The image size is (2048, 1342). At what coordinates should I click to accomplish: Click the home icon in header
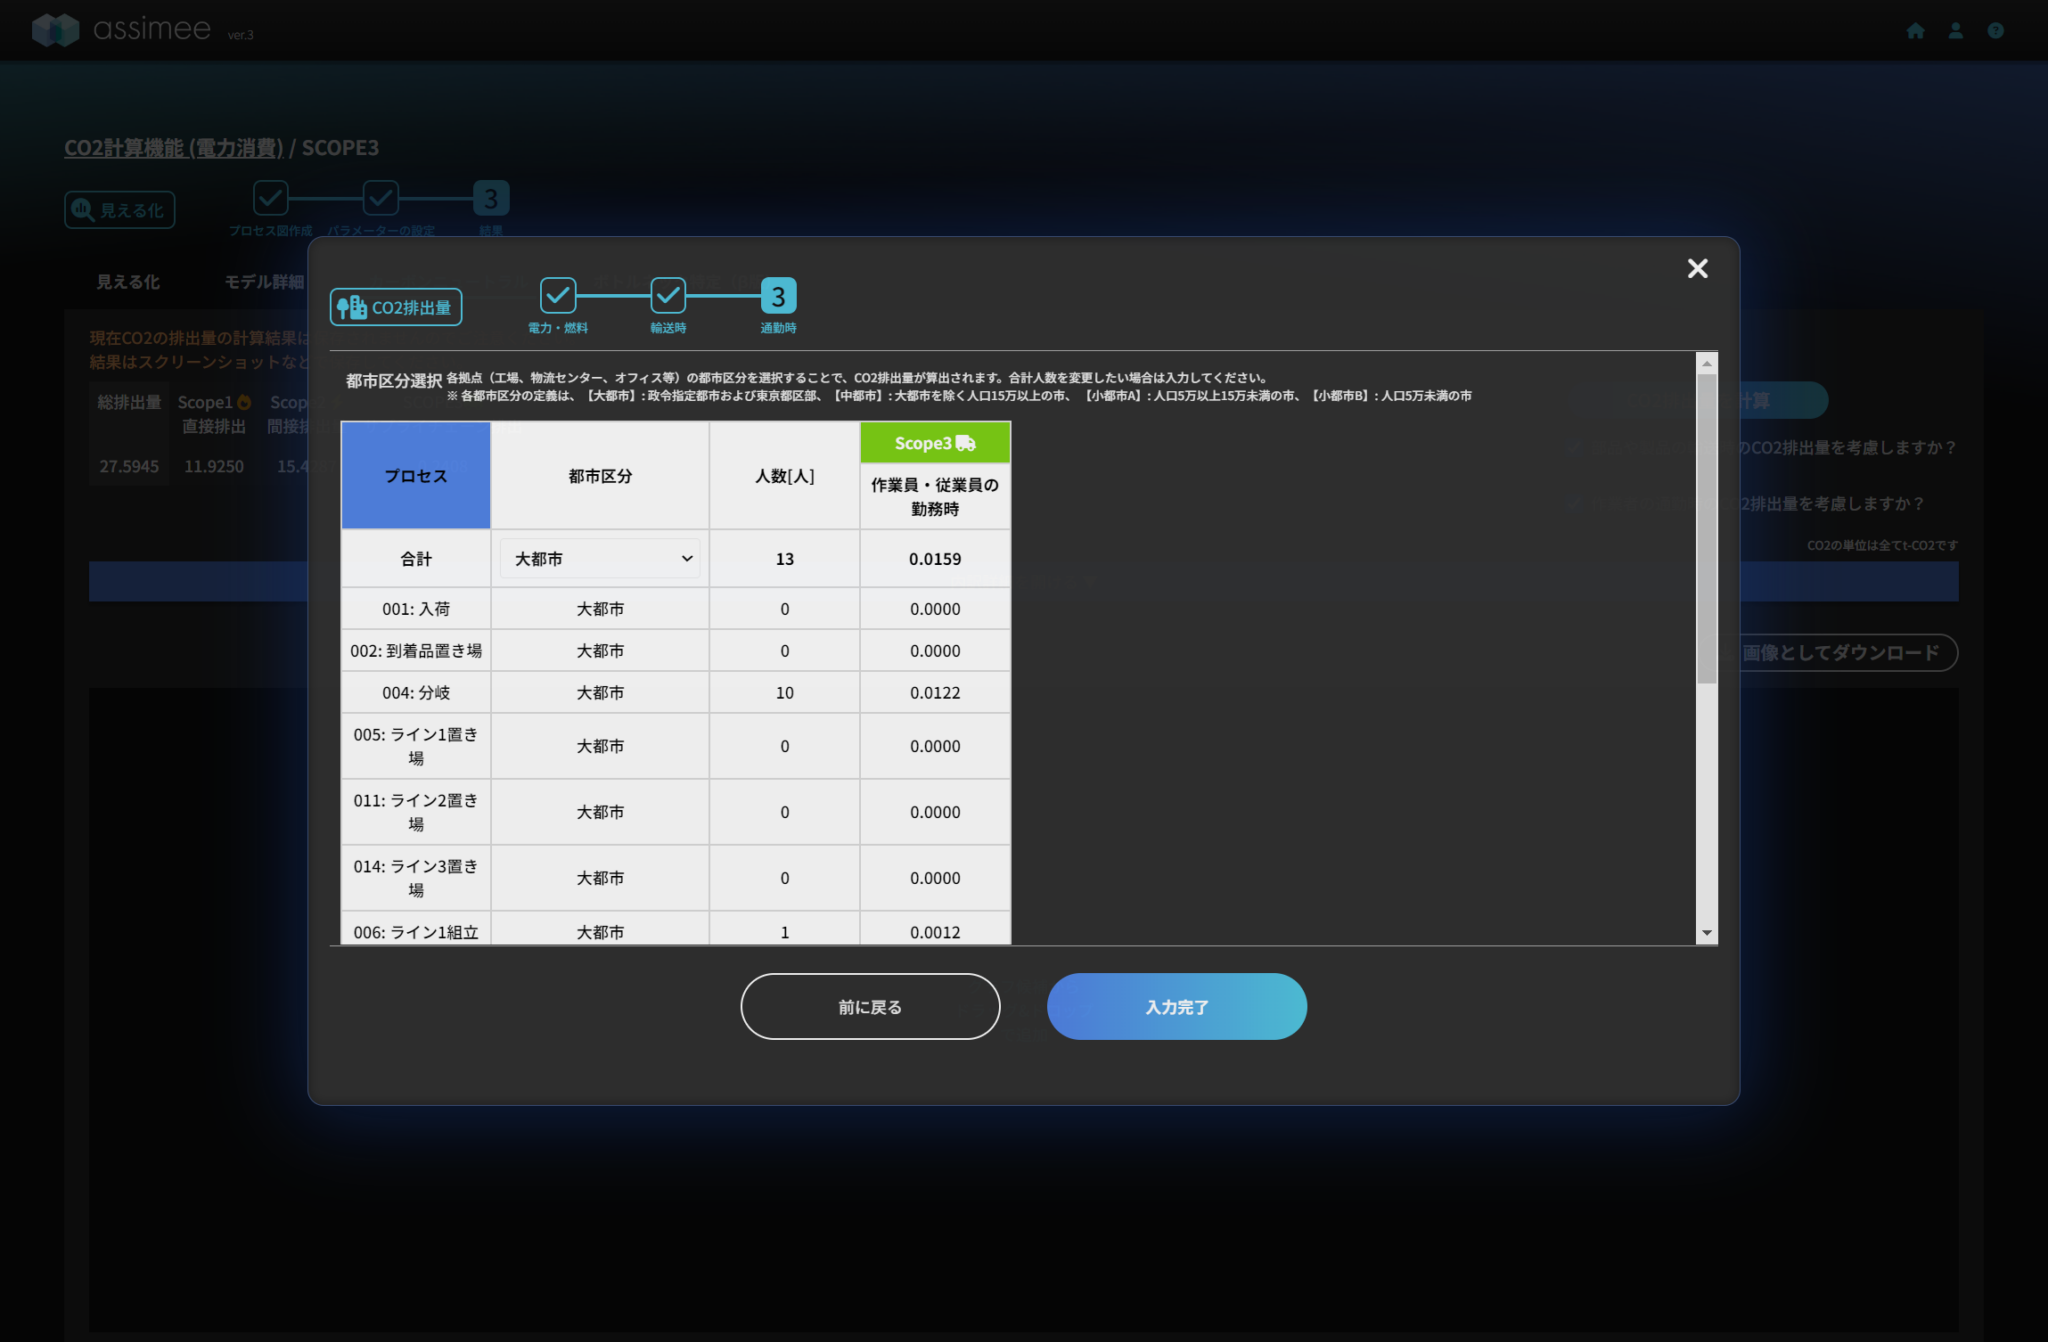[x=1915, y=31]
